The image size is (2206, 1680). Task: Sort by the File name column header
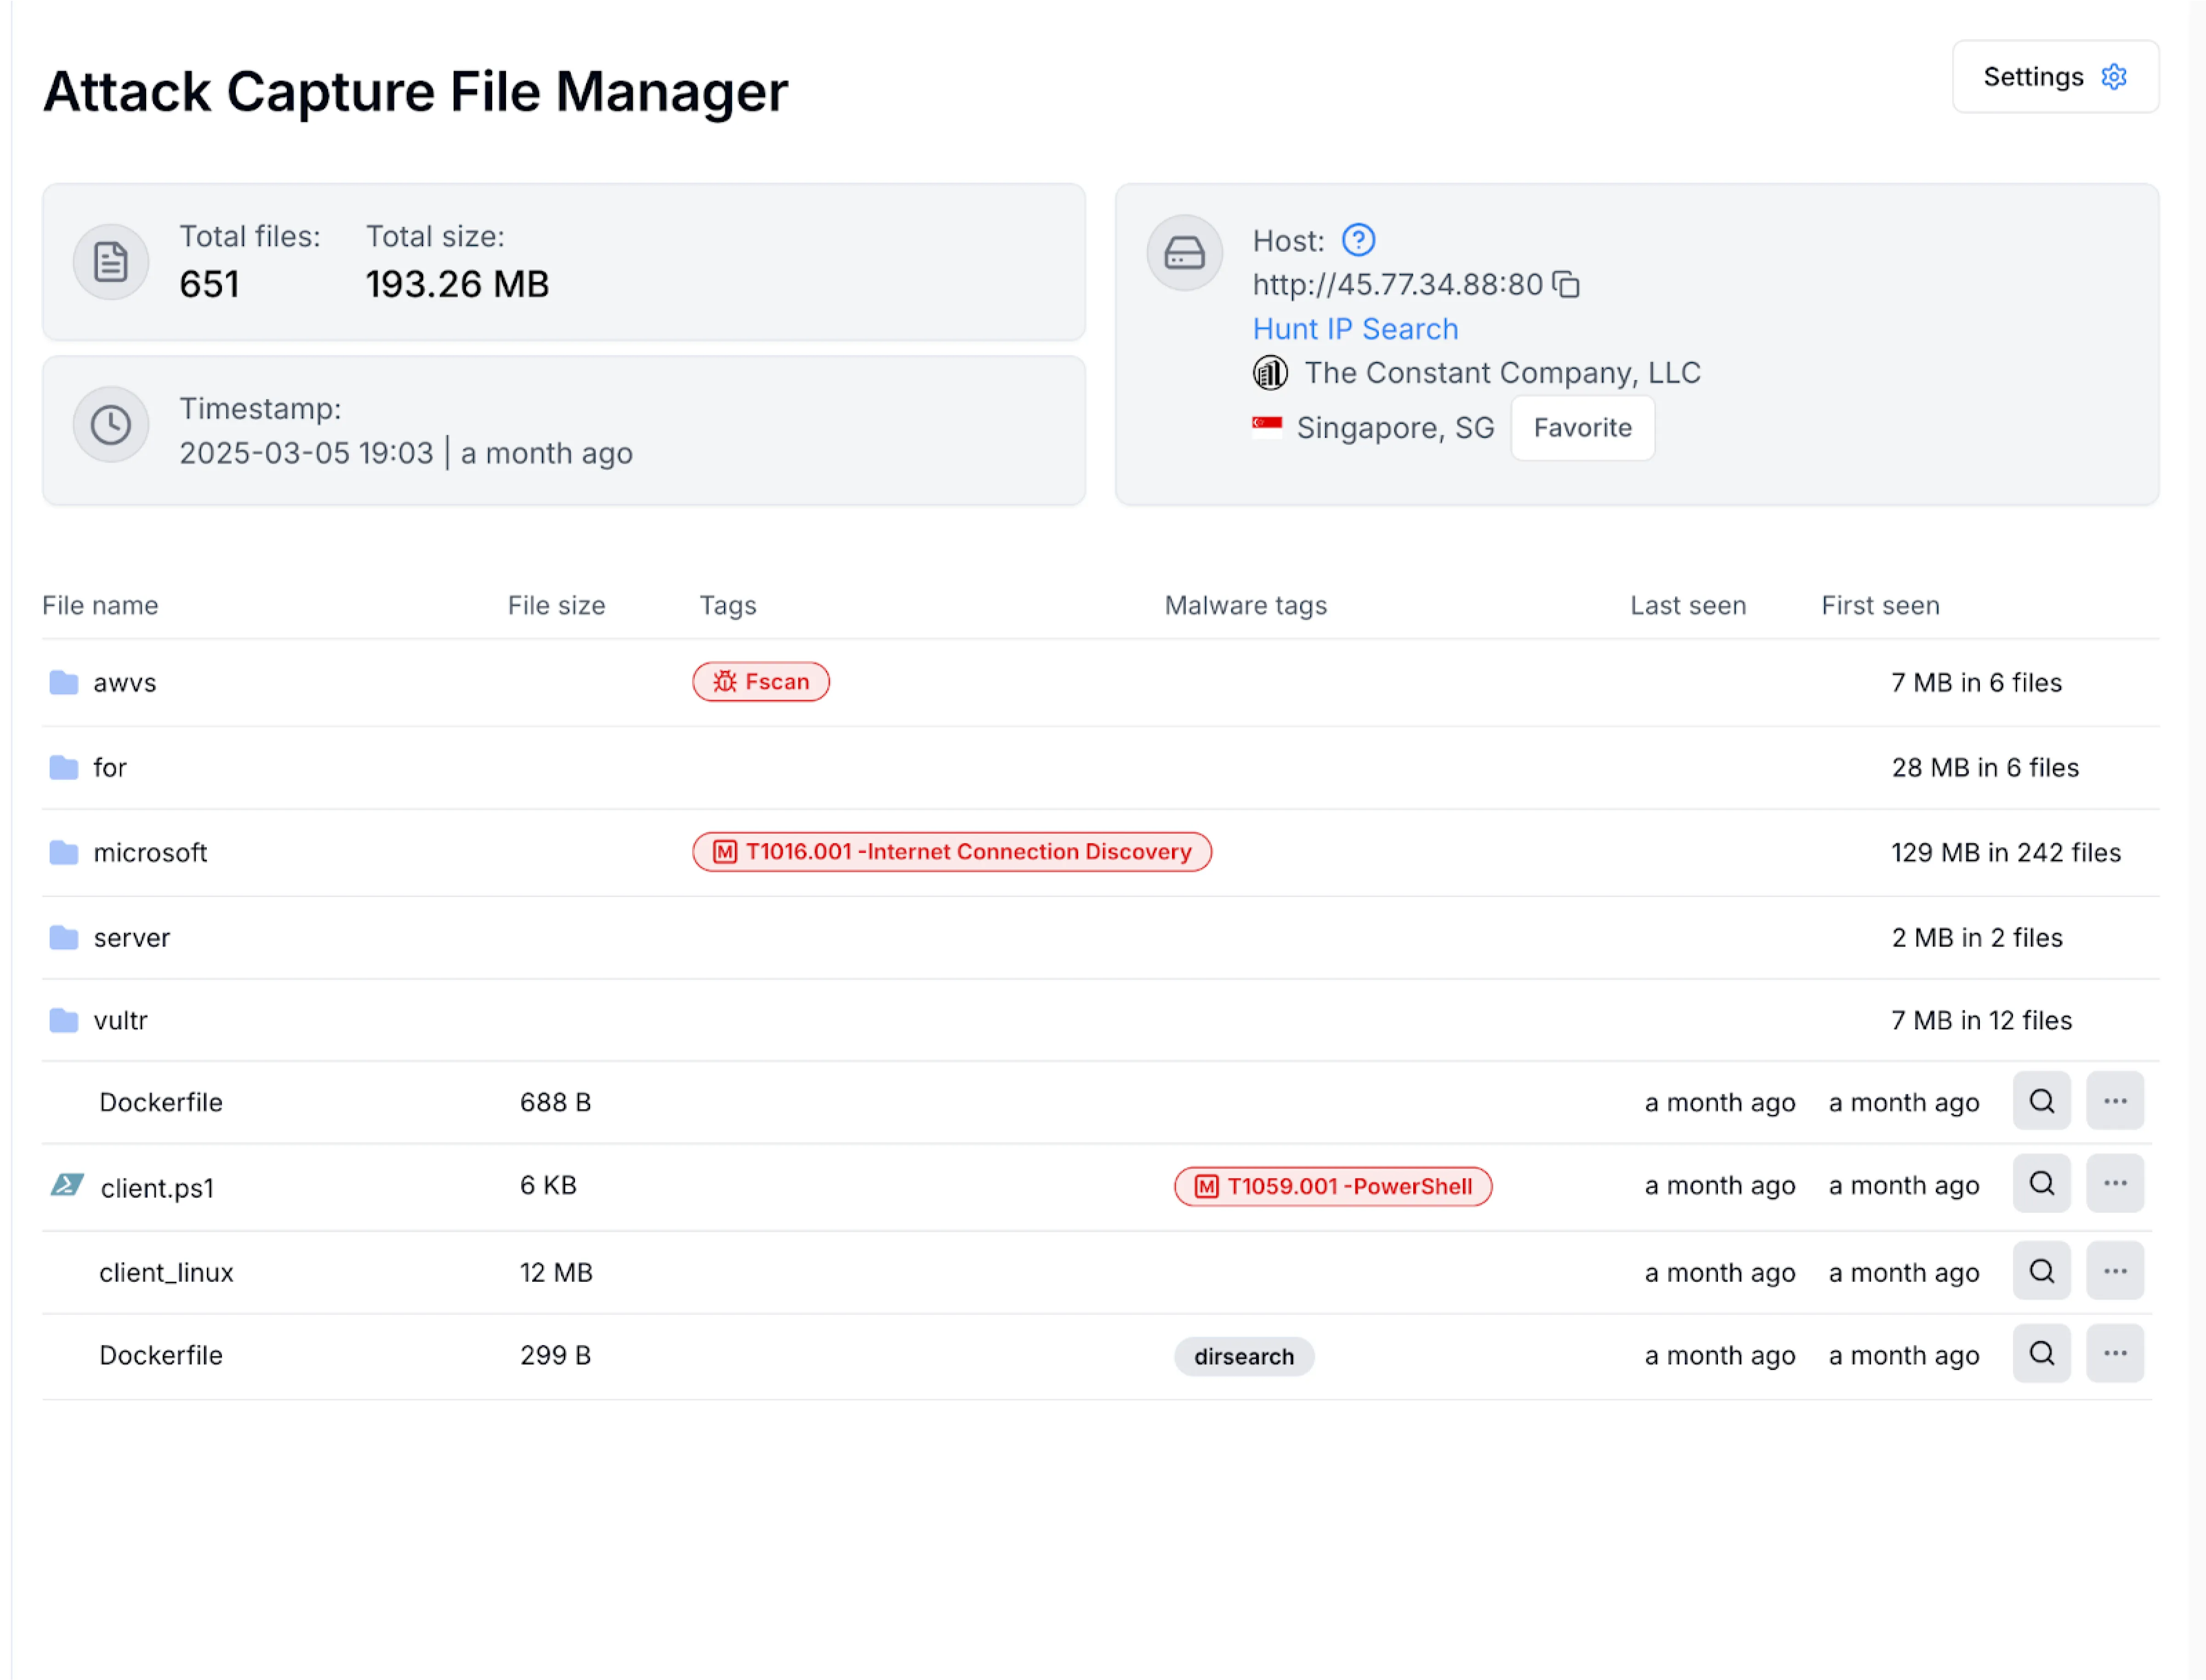(100, 606)
